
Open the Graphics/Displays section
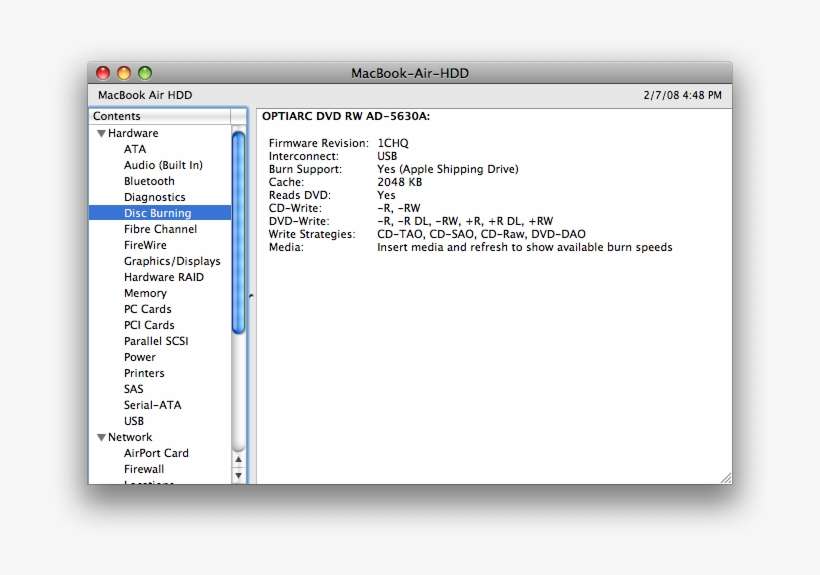click(172, 261)
